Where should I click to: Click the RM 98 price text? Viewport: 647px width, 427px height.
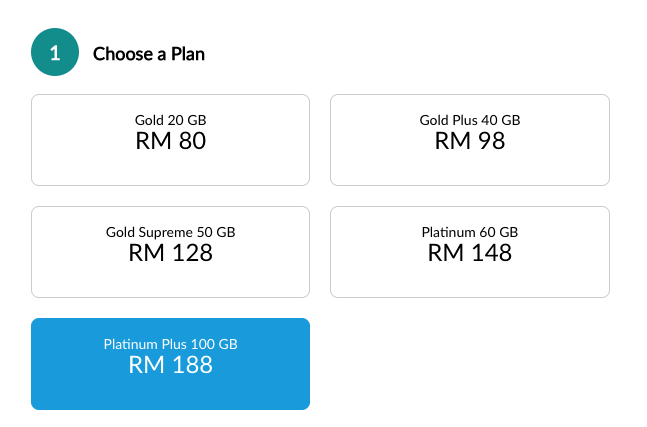(x=470, y=141)
